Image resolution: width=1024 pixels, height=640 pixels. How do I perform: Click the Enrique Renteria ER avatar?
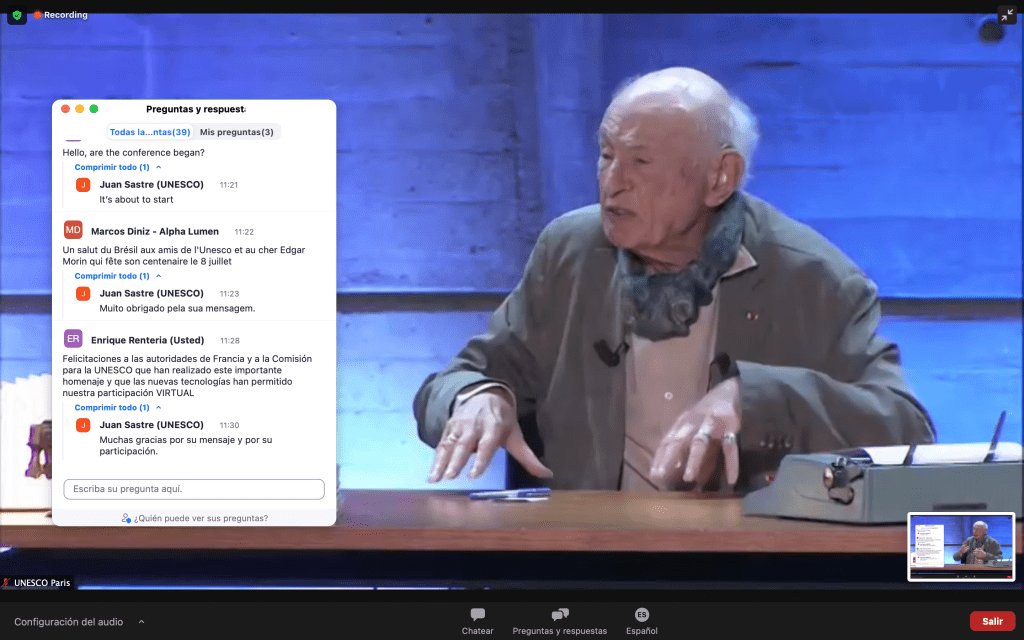[x=73, y=339]
